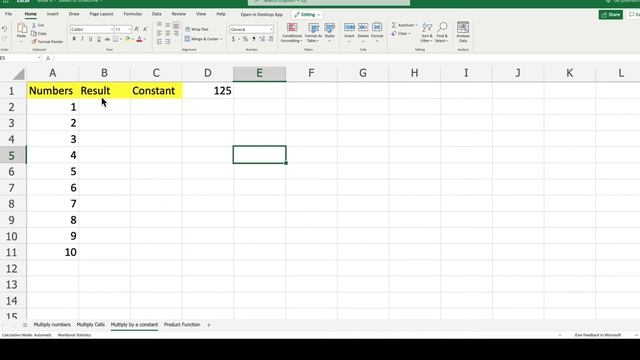Select column header F
The height and width of the screenshot is (360, 640).
[x=311, y=73]
